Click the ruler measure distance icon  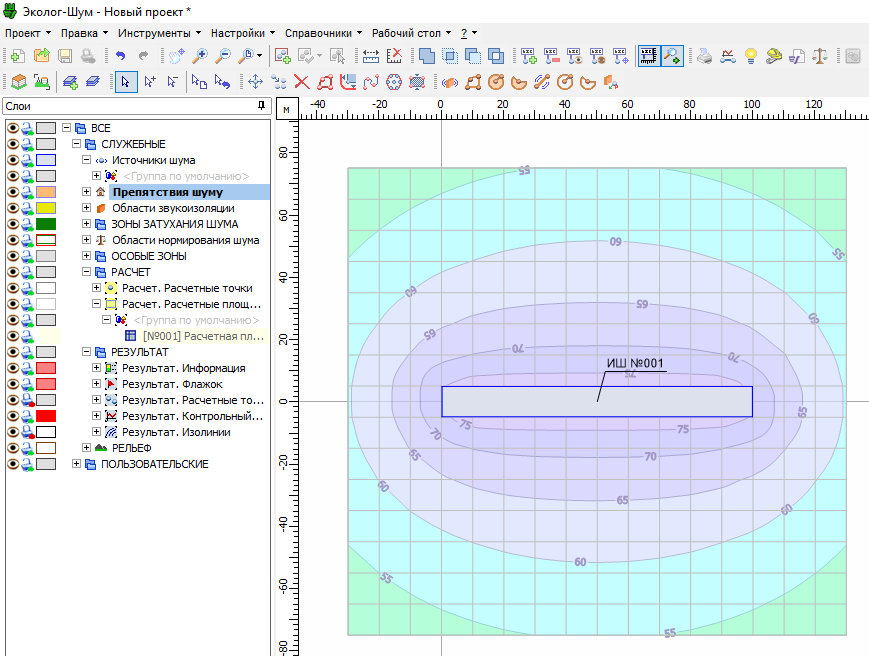tap(371, 56)
